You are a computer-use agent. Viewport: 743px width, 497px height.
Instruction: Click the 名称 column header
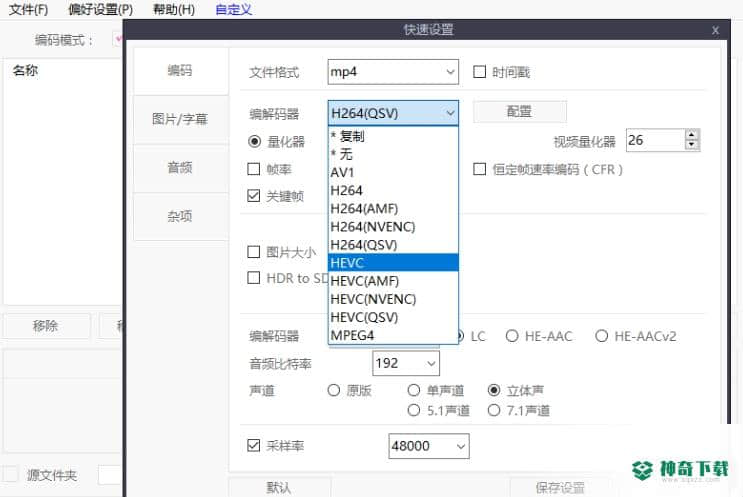click(x=26, y=71)
